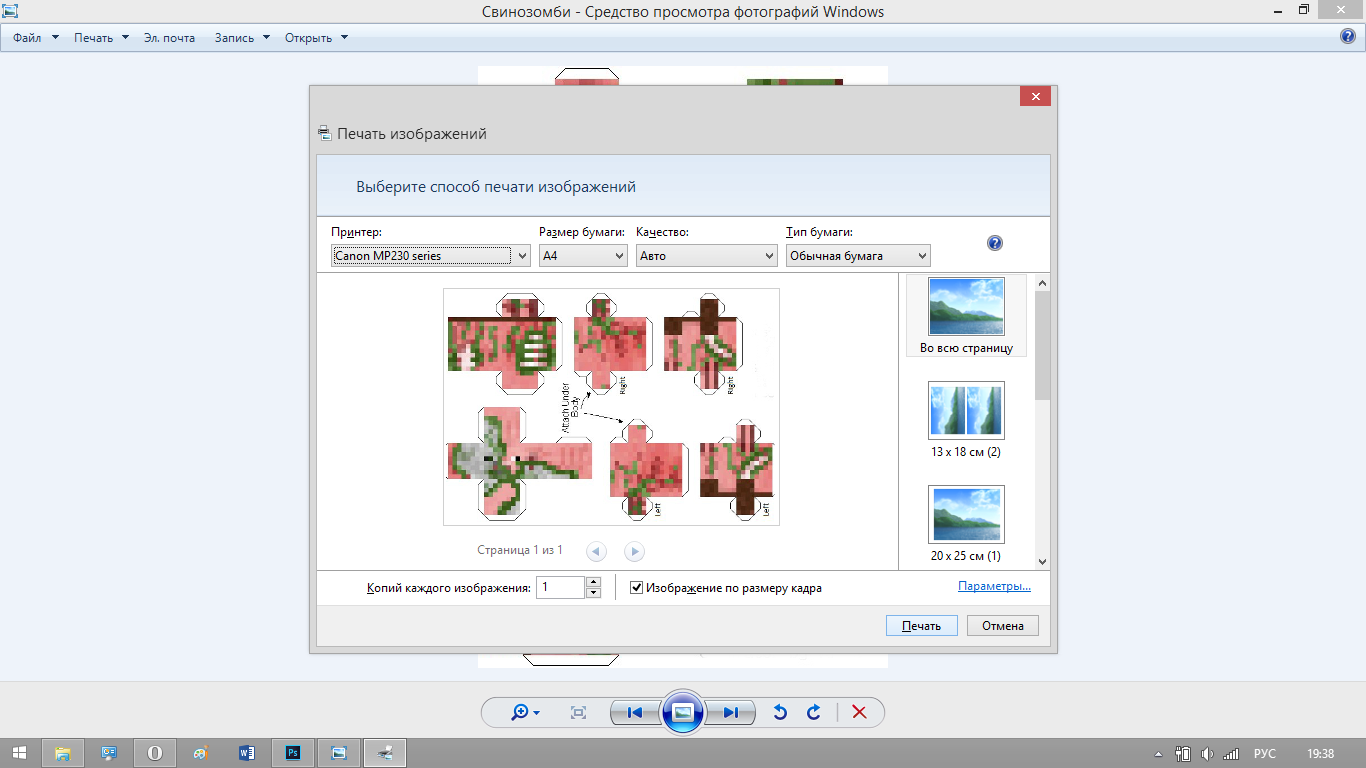This screenshot has height=768, width=1366.
Task: Open viewer help icon at top right
Action: (1348, 37)
